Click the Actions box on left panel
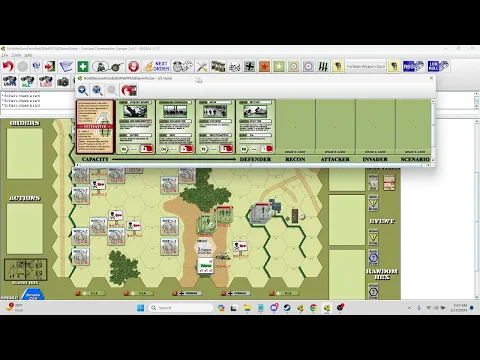Image resolution: width=480 pixels, height=360 pixels. (25, 229)
